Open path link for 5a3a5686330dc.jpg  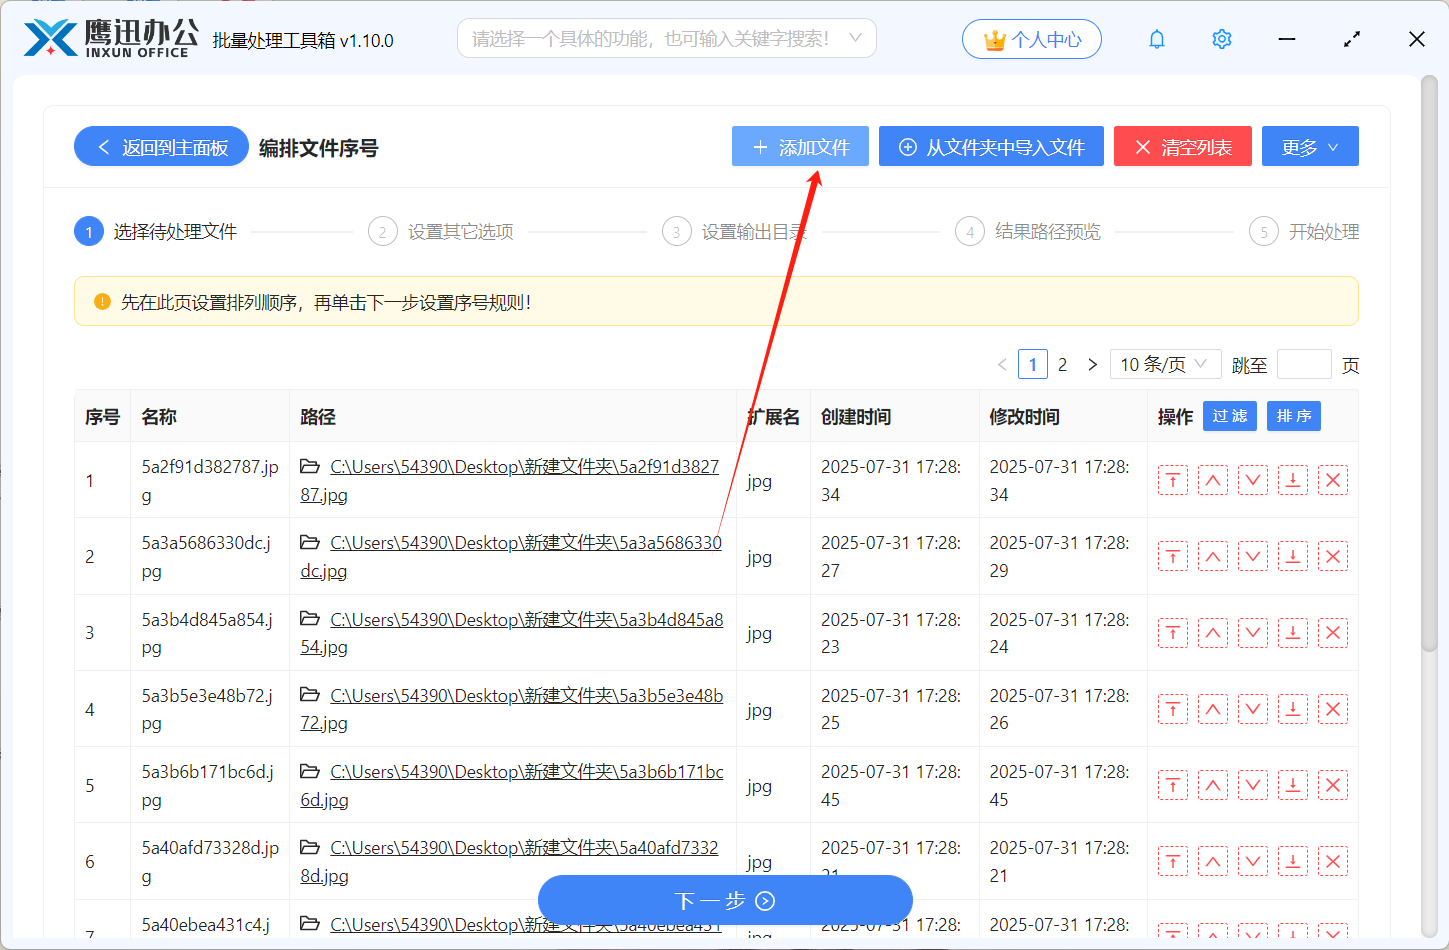[x=526, y=543]
